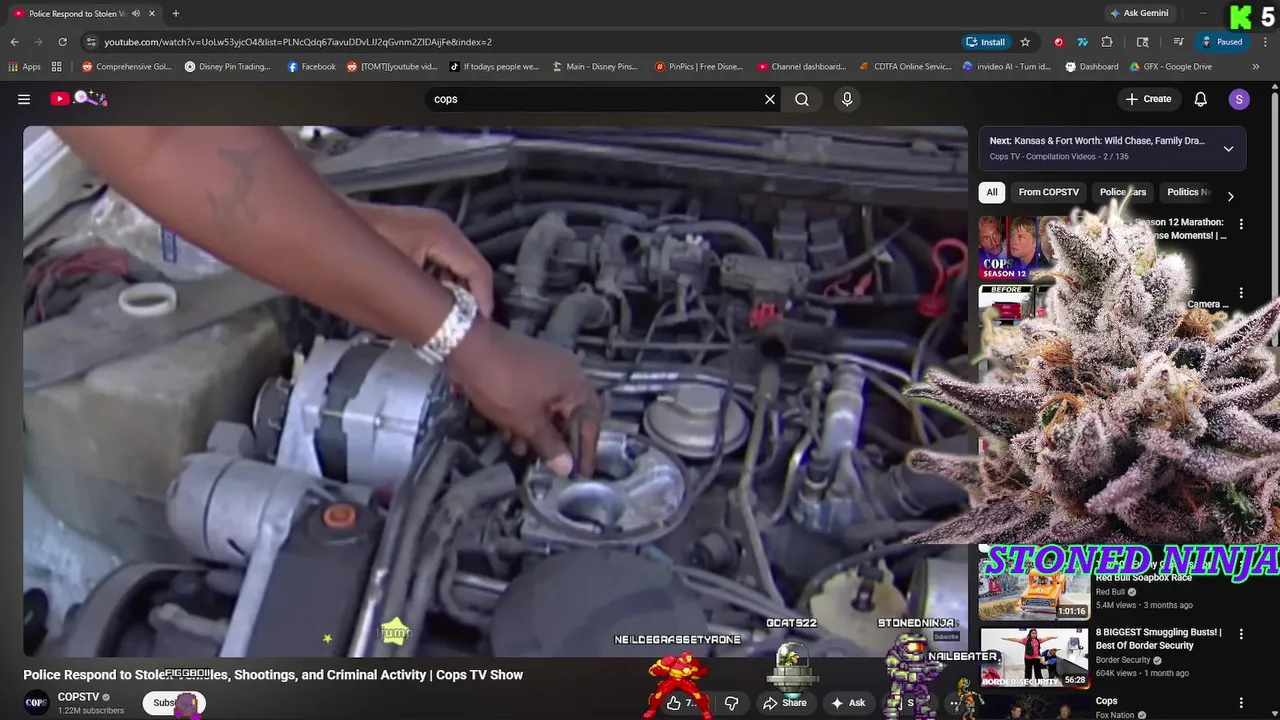
Task: Open the Create menu
Action: (1148, 99)
